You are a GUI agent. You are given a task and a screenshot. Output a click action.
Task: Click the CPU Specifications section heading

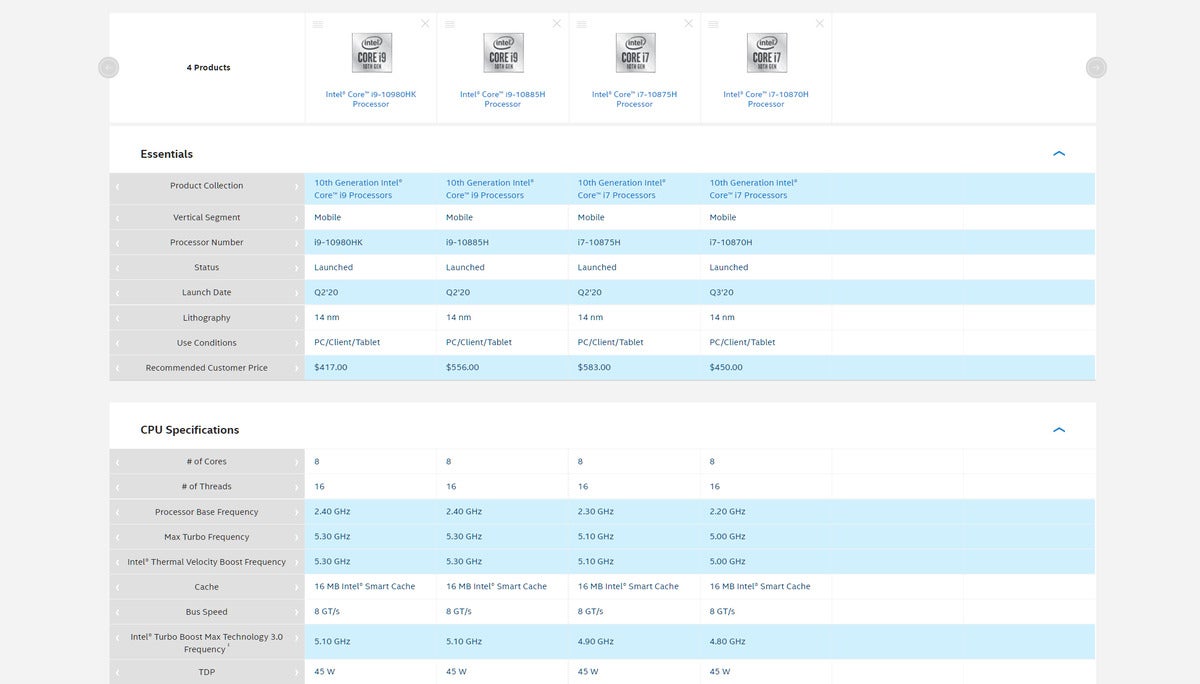[190, 430]
